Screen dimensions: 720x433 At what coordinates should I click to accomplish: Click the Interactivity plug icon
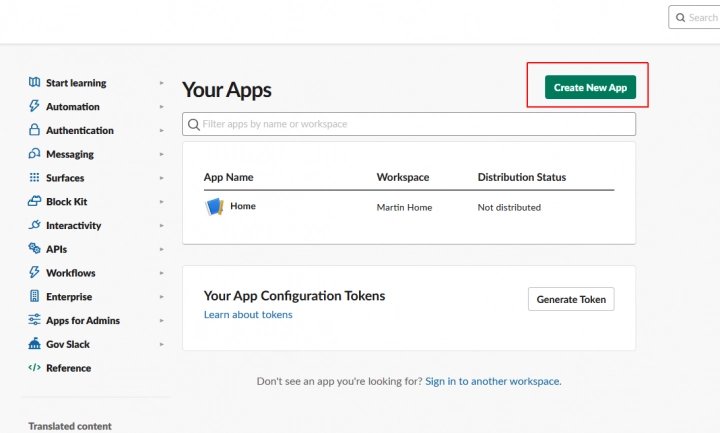[34, 225]
